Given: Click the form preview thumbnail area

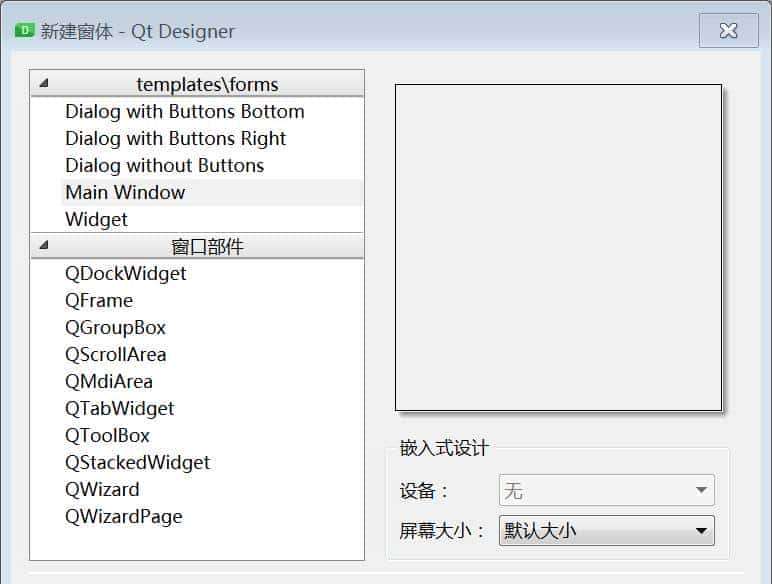Looking at the screenshot, I should [x=558, y=247].
